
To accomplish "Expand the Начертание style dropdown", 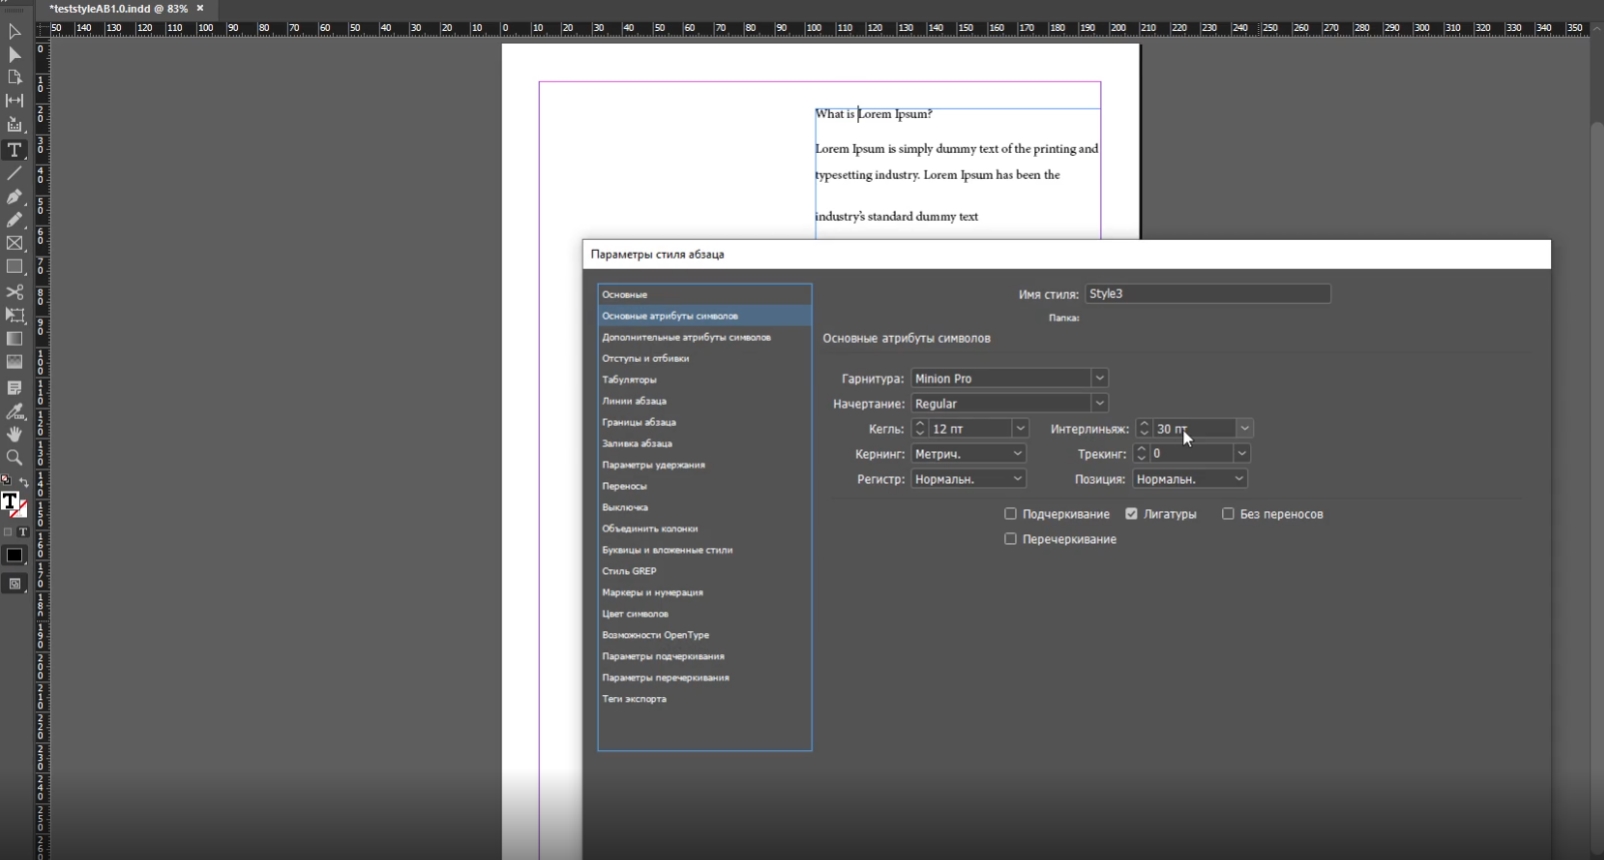I will point(1099,403).
